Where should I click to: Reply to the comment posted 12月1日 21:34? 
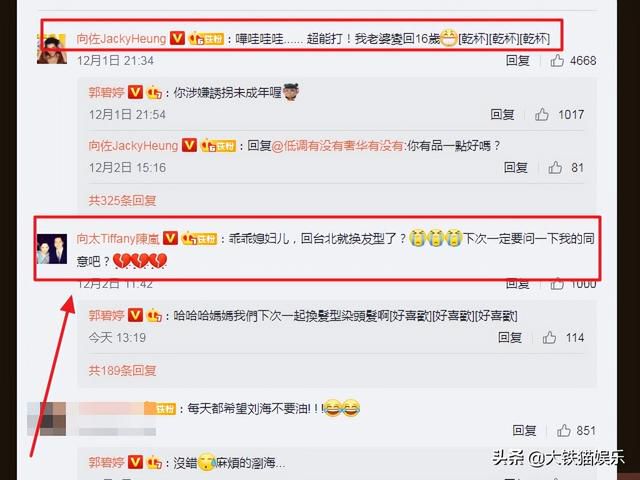tap(518, 61)
